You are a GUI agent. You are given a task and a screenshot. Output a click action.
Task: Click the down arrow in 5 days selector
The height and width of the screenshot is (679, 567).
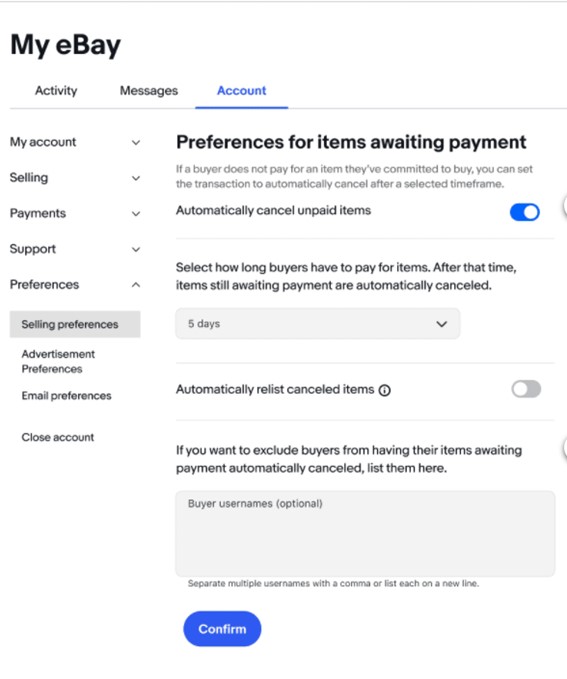click(x=441, y=324)
